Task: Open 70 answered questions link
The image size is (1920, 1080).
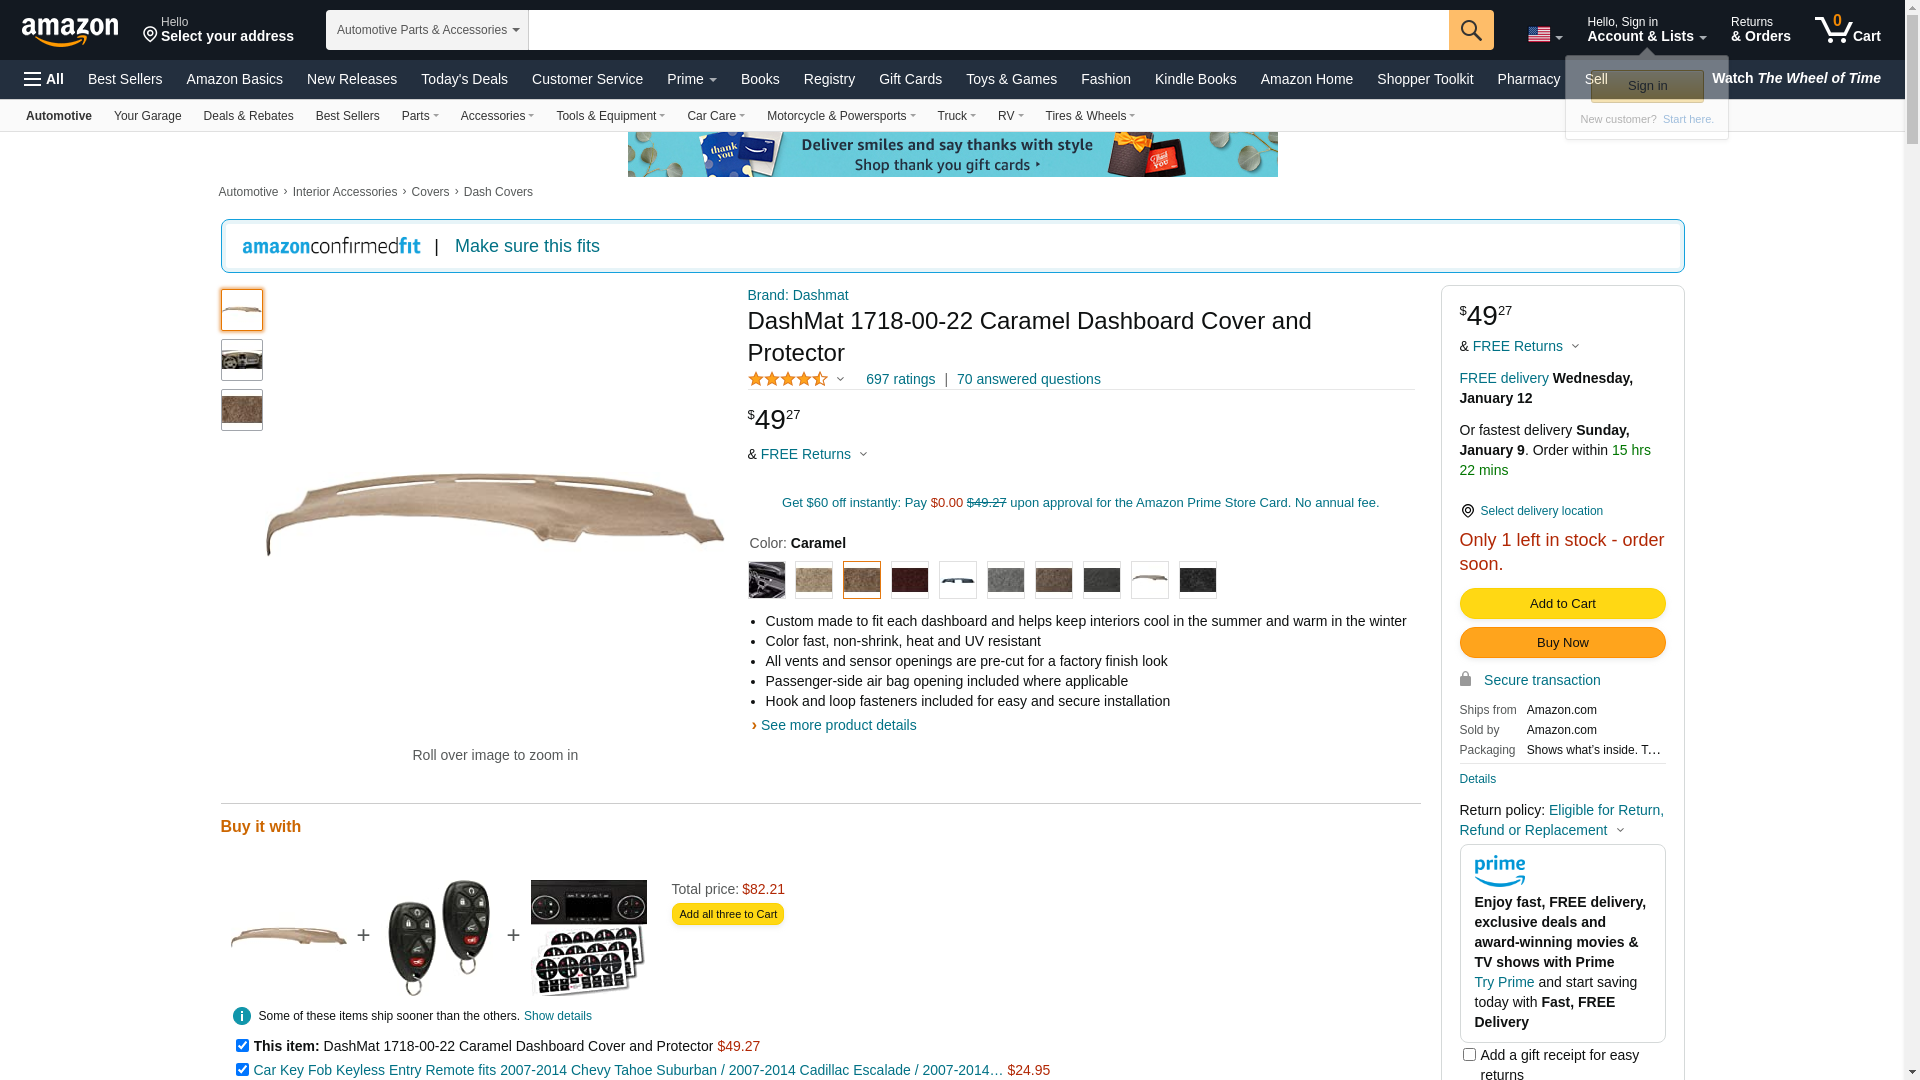Action: (1028, 379)
